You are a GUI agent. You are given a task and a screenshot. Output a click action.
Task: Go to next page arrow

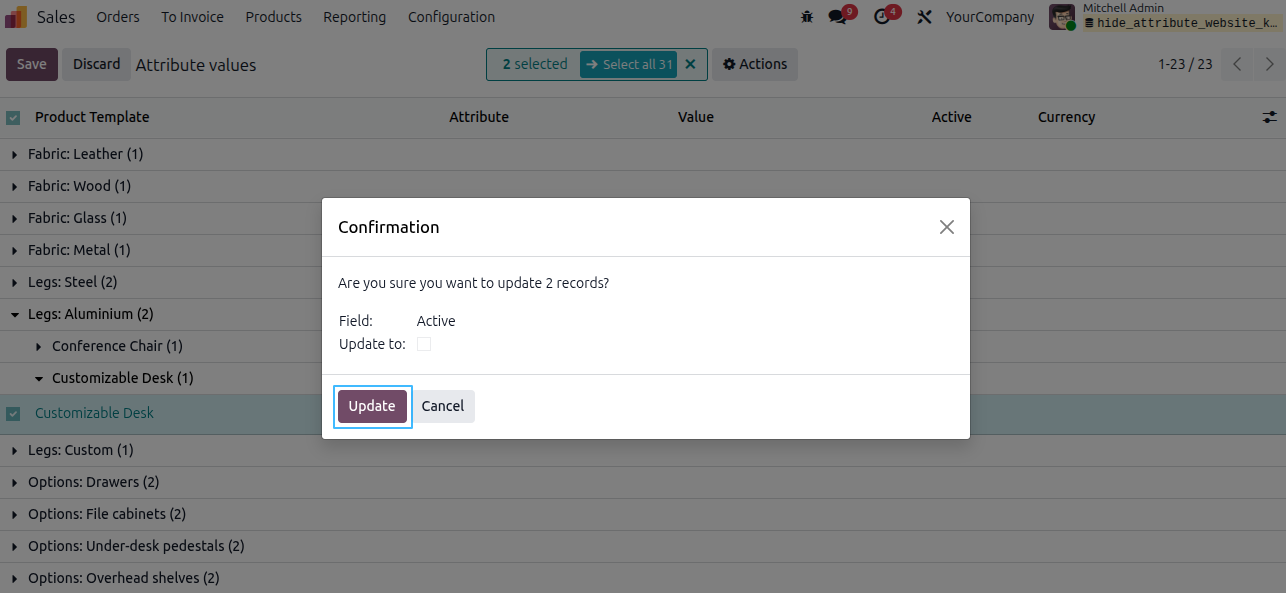point(1269,64)
